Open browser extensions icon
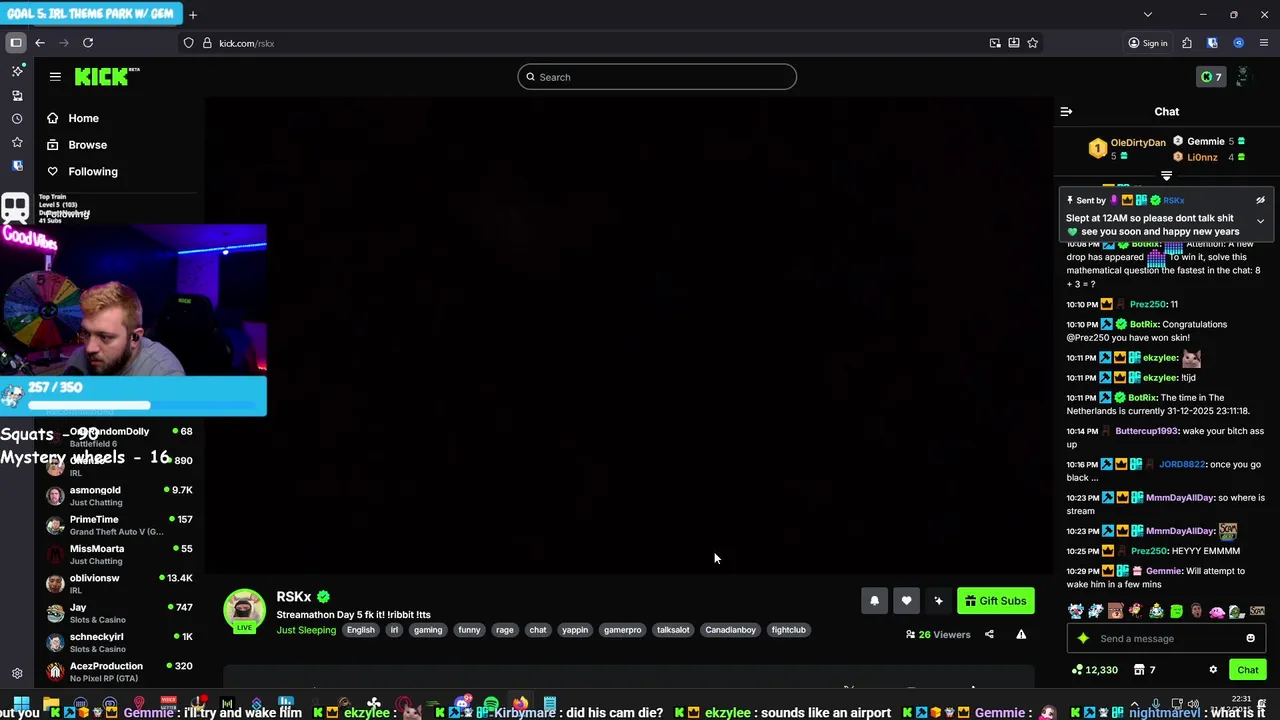The height and width of the screenshot is (720, 1280). pos(1187,43)
